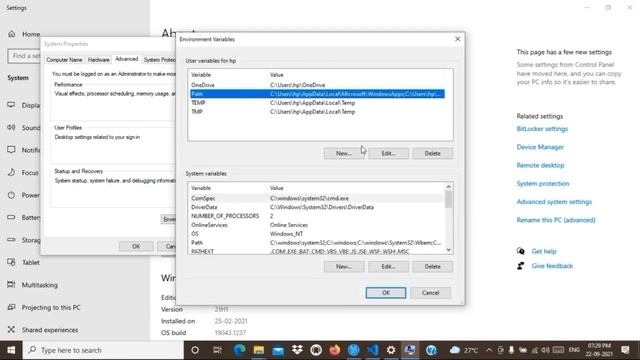Screen dimensions: 640x360
Task: Click New under system variables
Action: [x=344, y=267]
